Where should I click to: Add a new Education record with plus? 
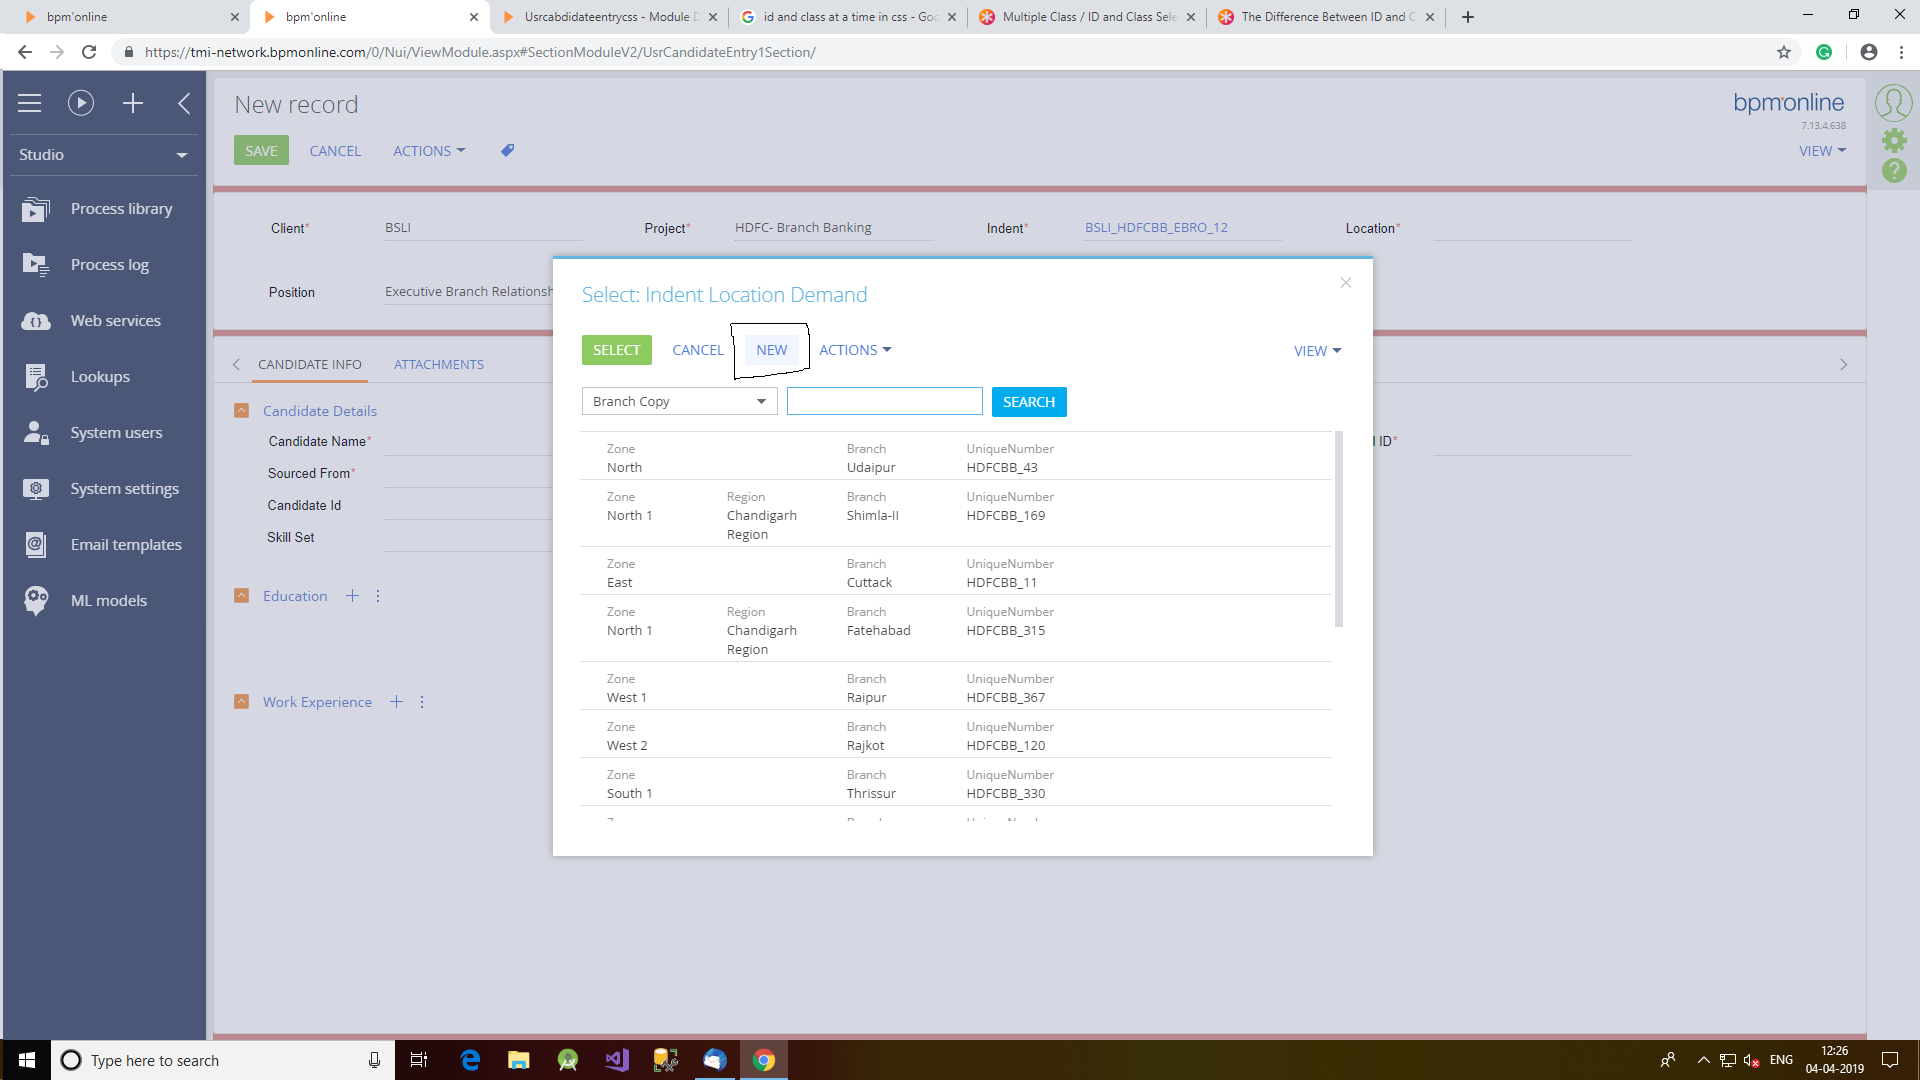[x=352, y=596]
